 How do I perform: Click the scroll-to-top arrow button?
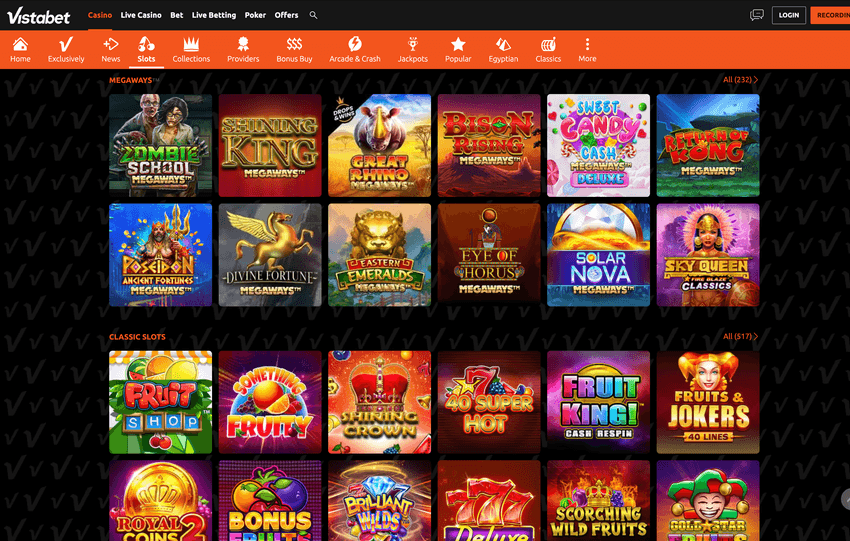(846, 499)
